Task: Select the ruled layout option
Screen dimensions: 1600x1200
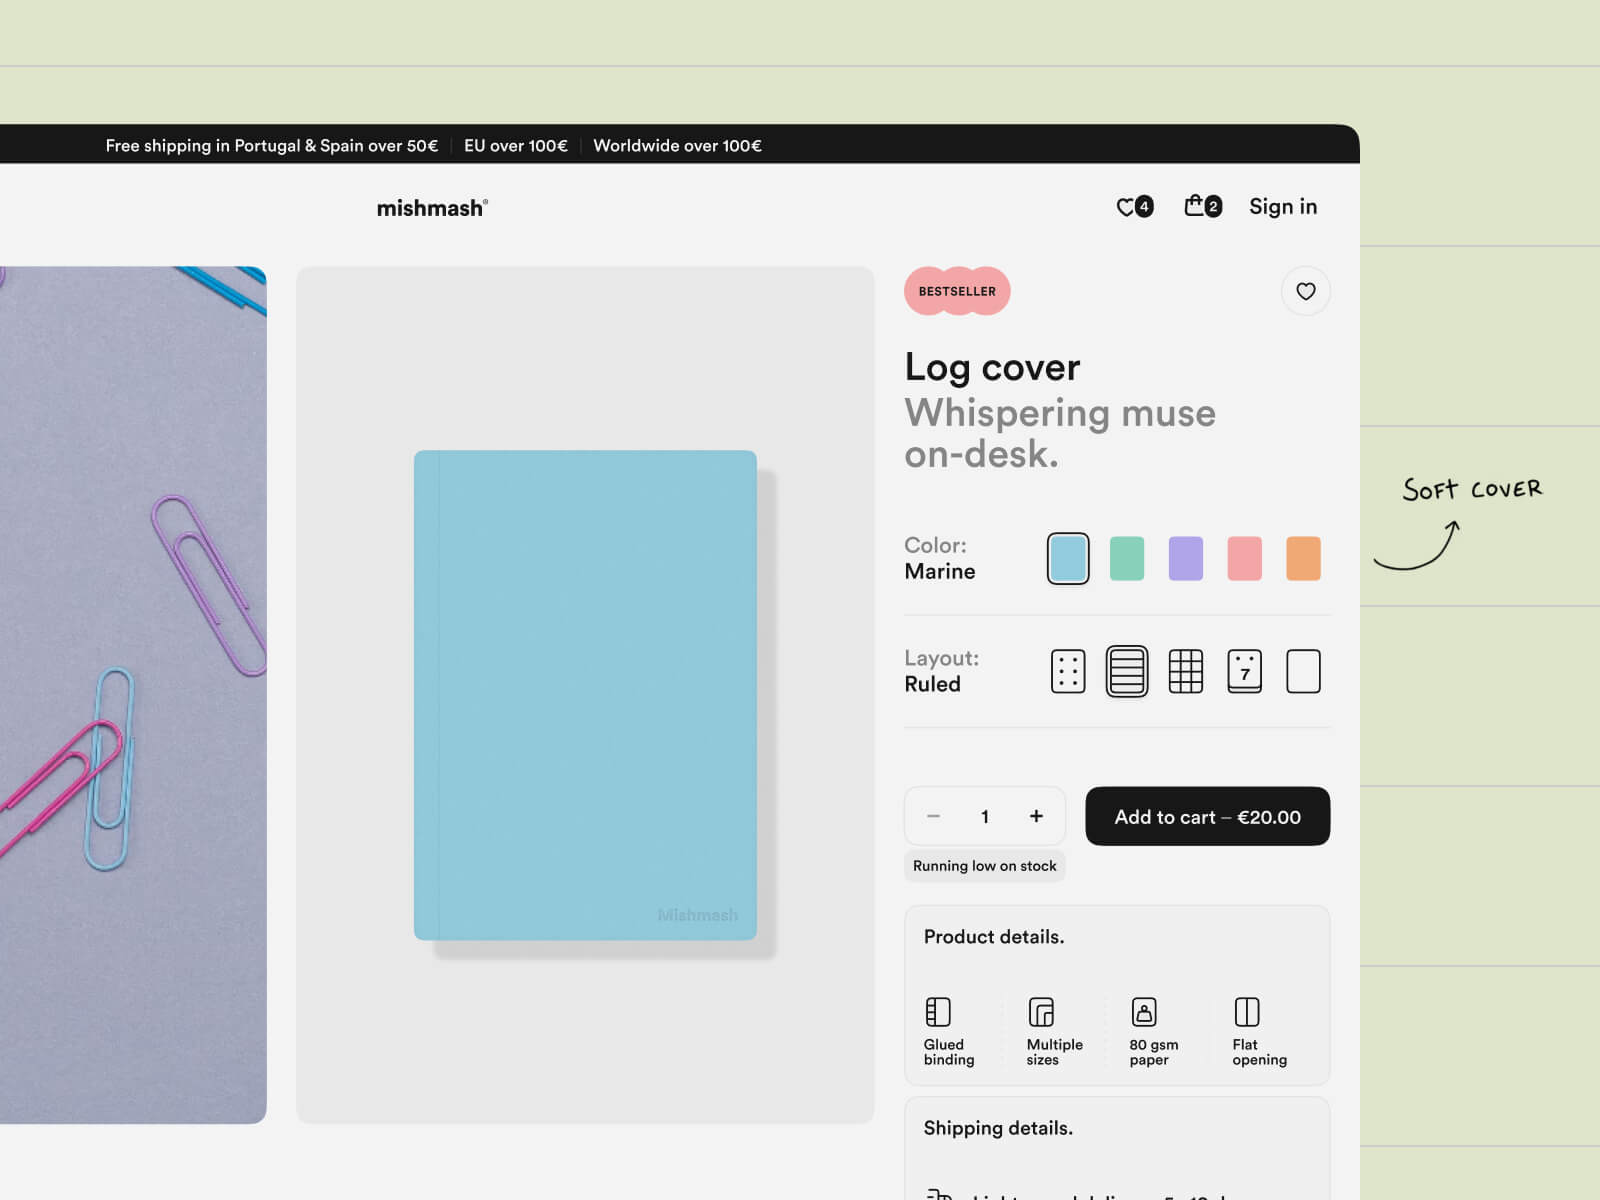Action: pyautogui.click(x=1126, y=671)
